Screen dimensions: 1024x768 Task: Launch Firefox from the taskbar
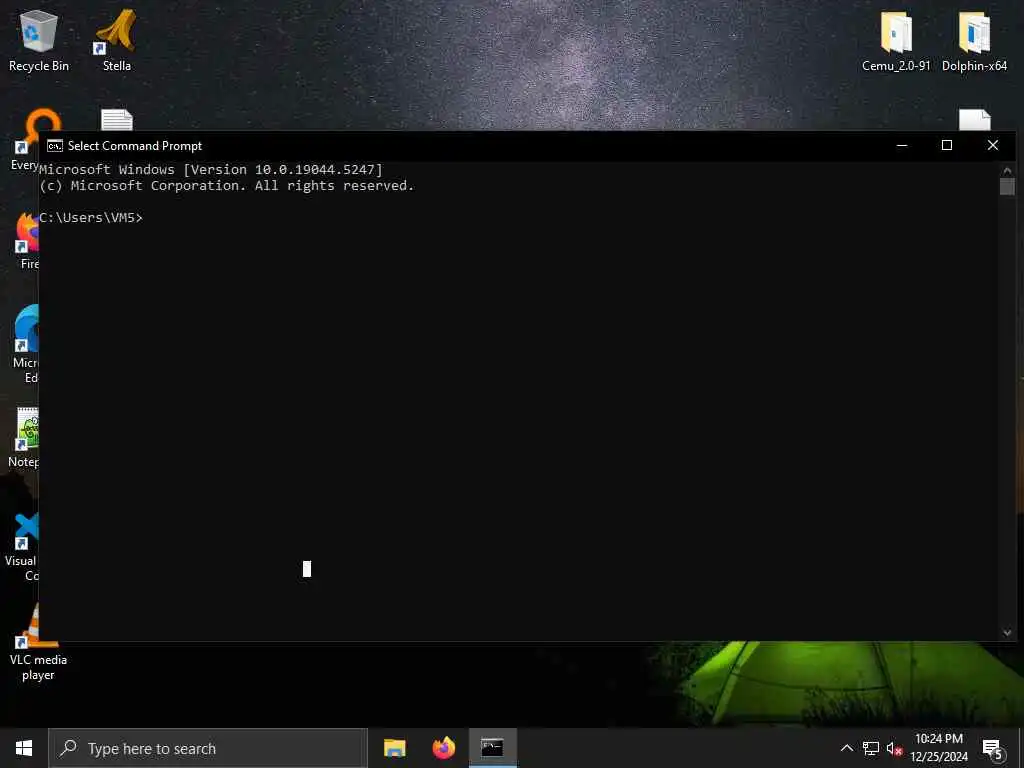point(443,748)
